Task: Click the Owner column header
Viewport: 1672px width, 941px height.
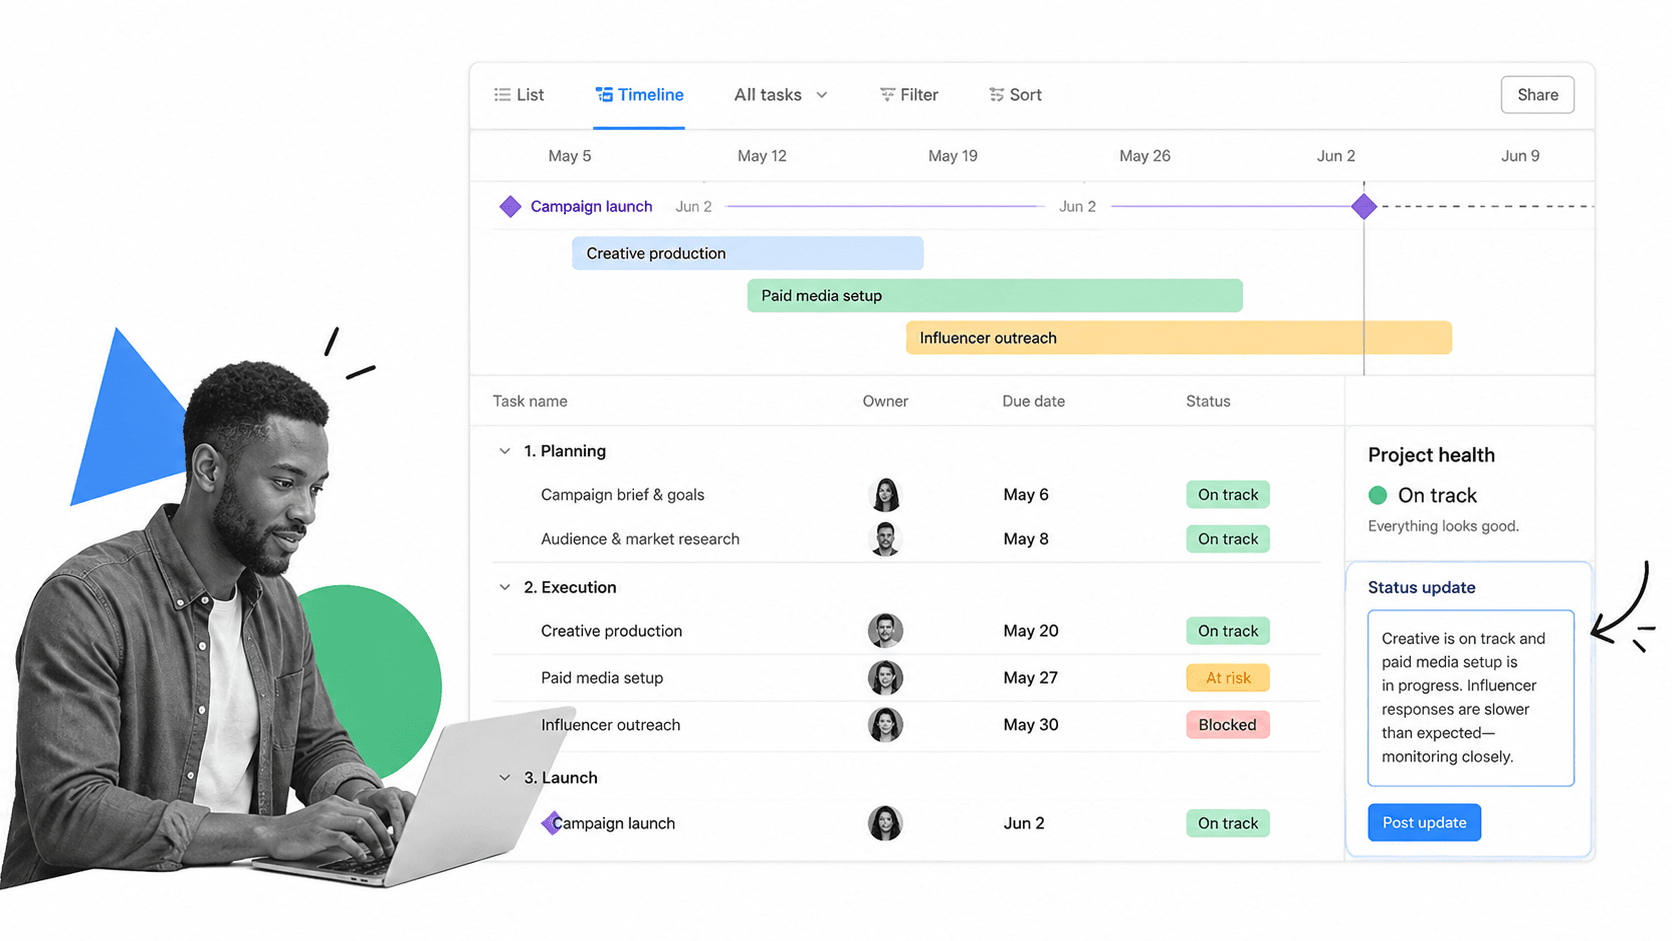Action: 885,401
